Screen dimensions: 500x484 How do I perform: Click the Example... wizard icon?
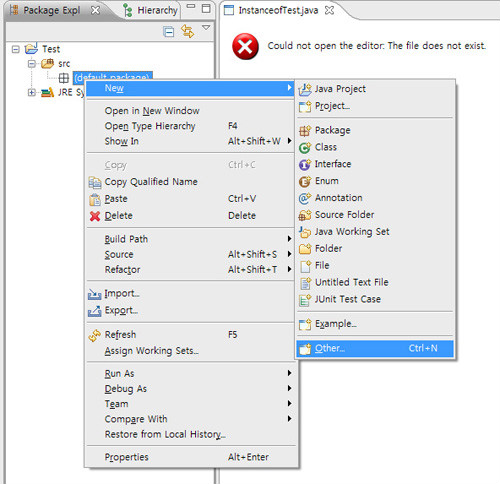(305, 324)
